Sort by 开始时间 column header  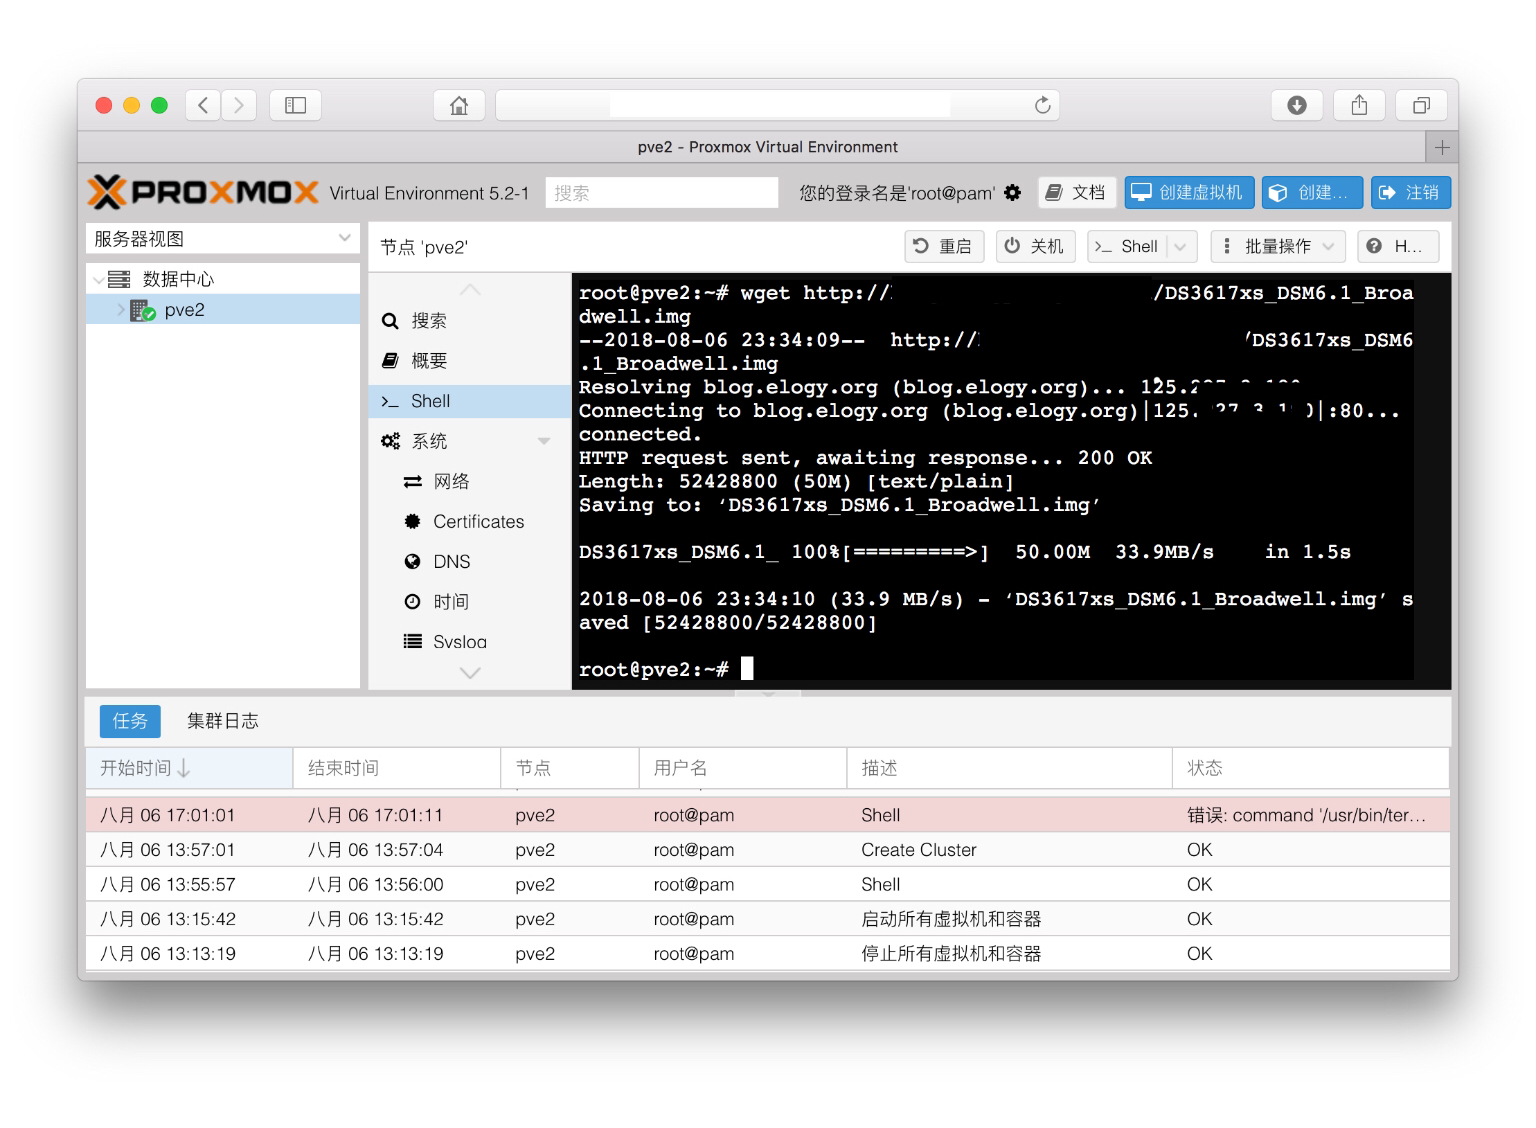coord(189,768)
